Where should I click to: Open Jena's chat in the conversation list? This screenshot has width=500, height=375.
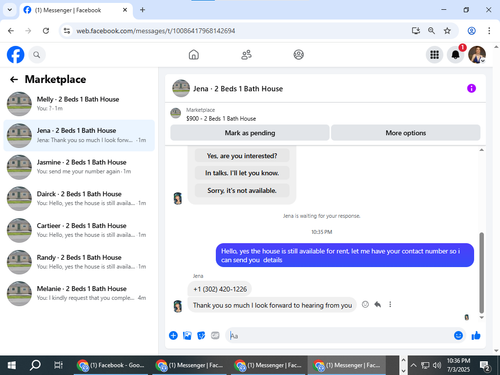point(79,135)
